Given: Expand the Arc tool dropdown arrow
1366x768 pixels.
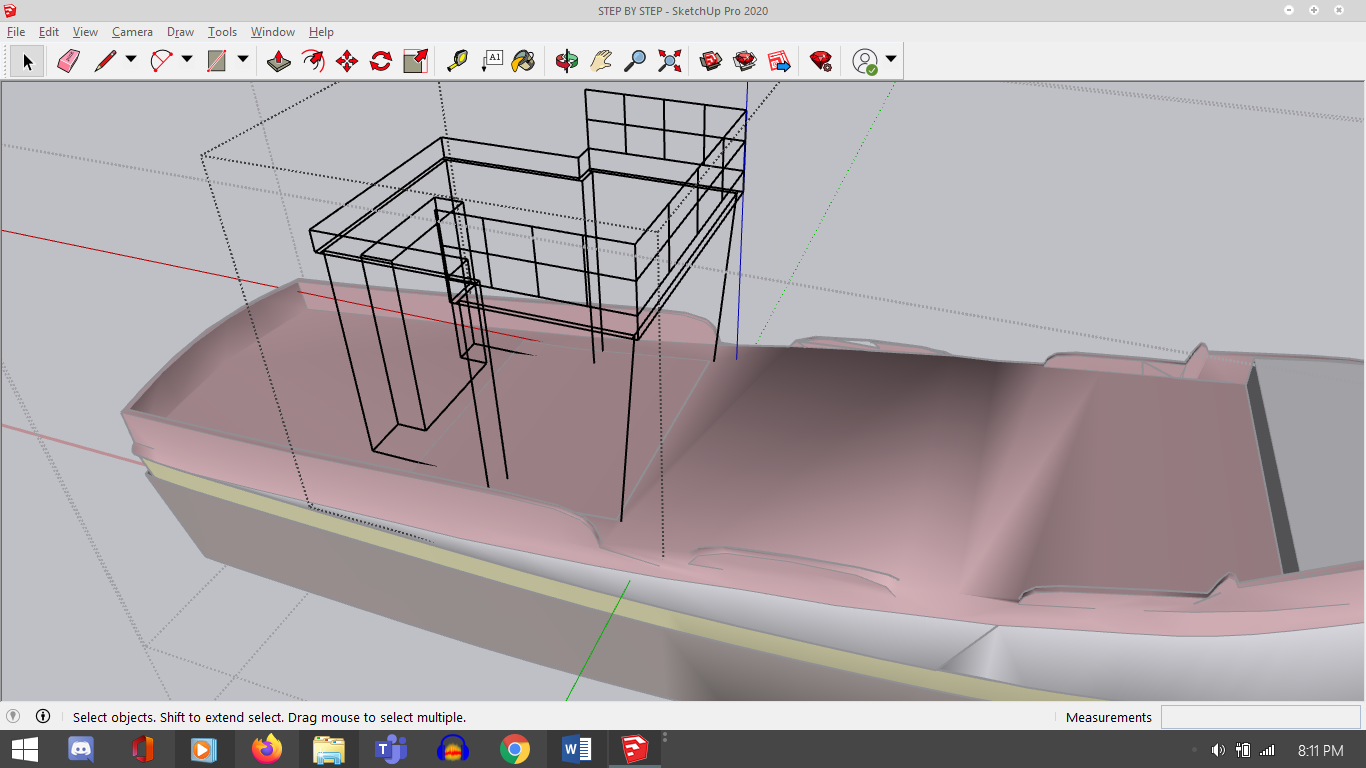Looking at the screenshot, I should tap(187, 60).
